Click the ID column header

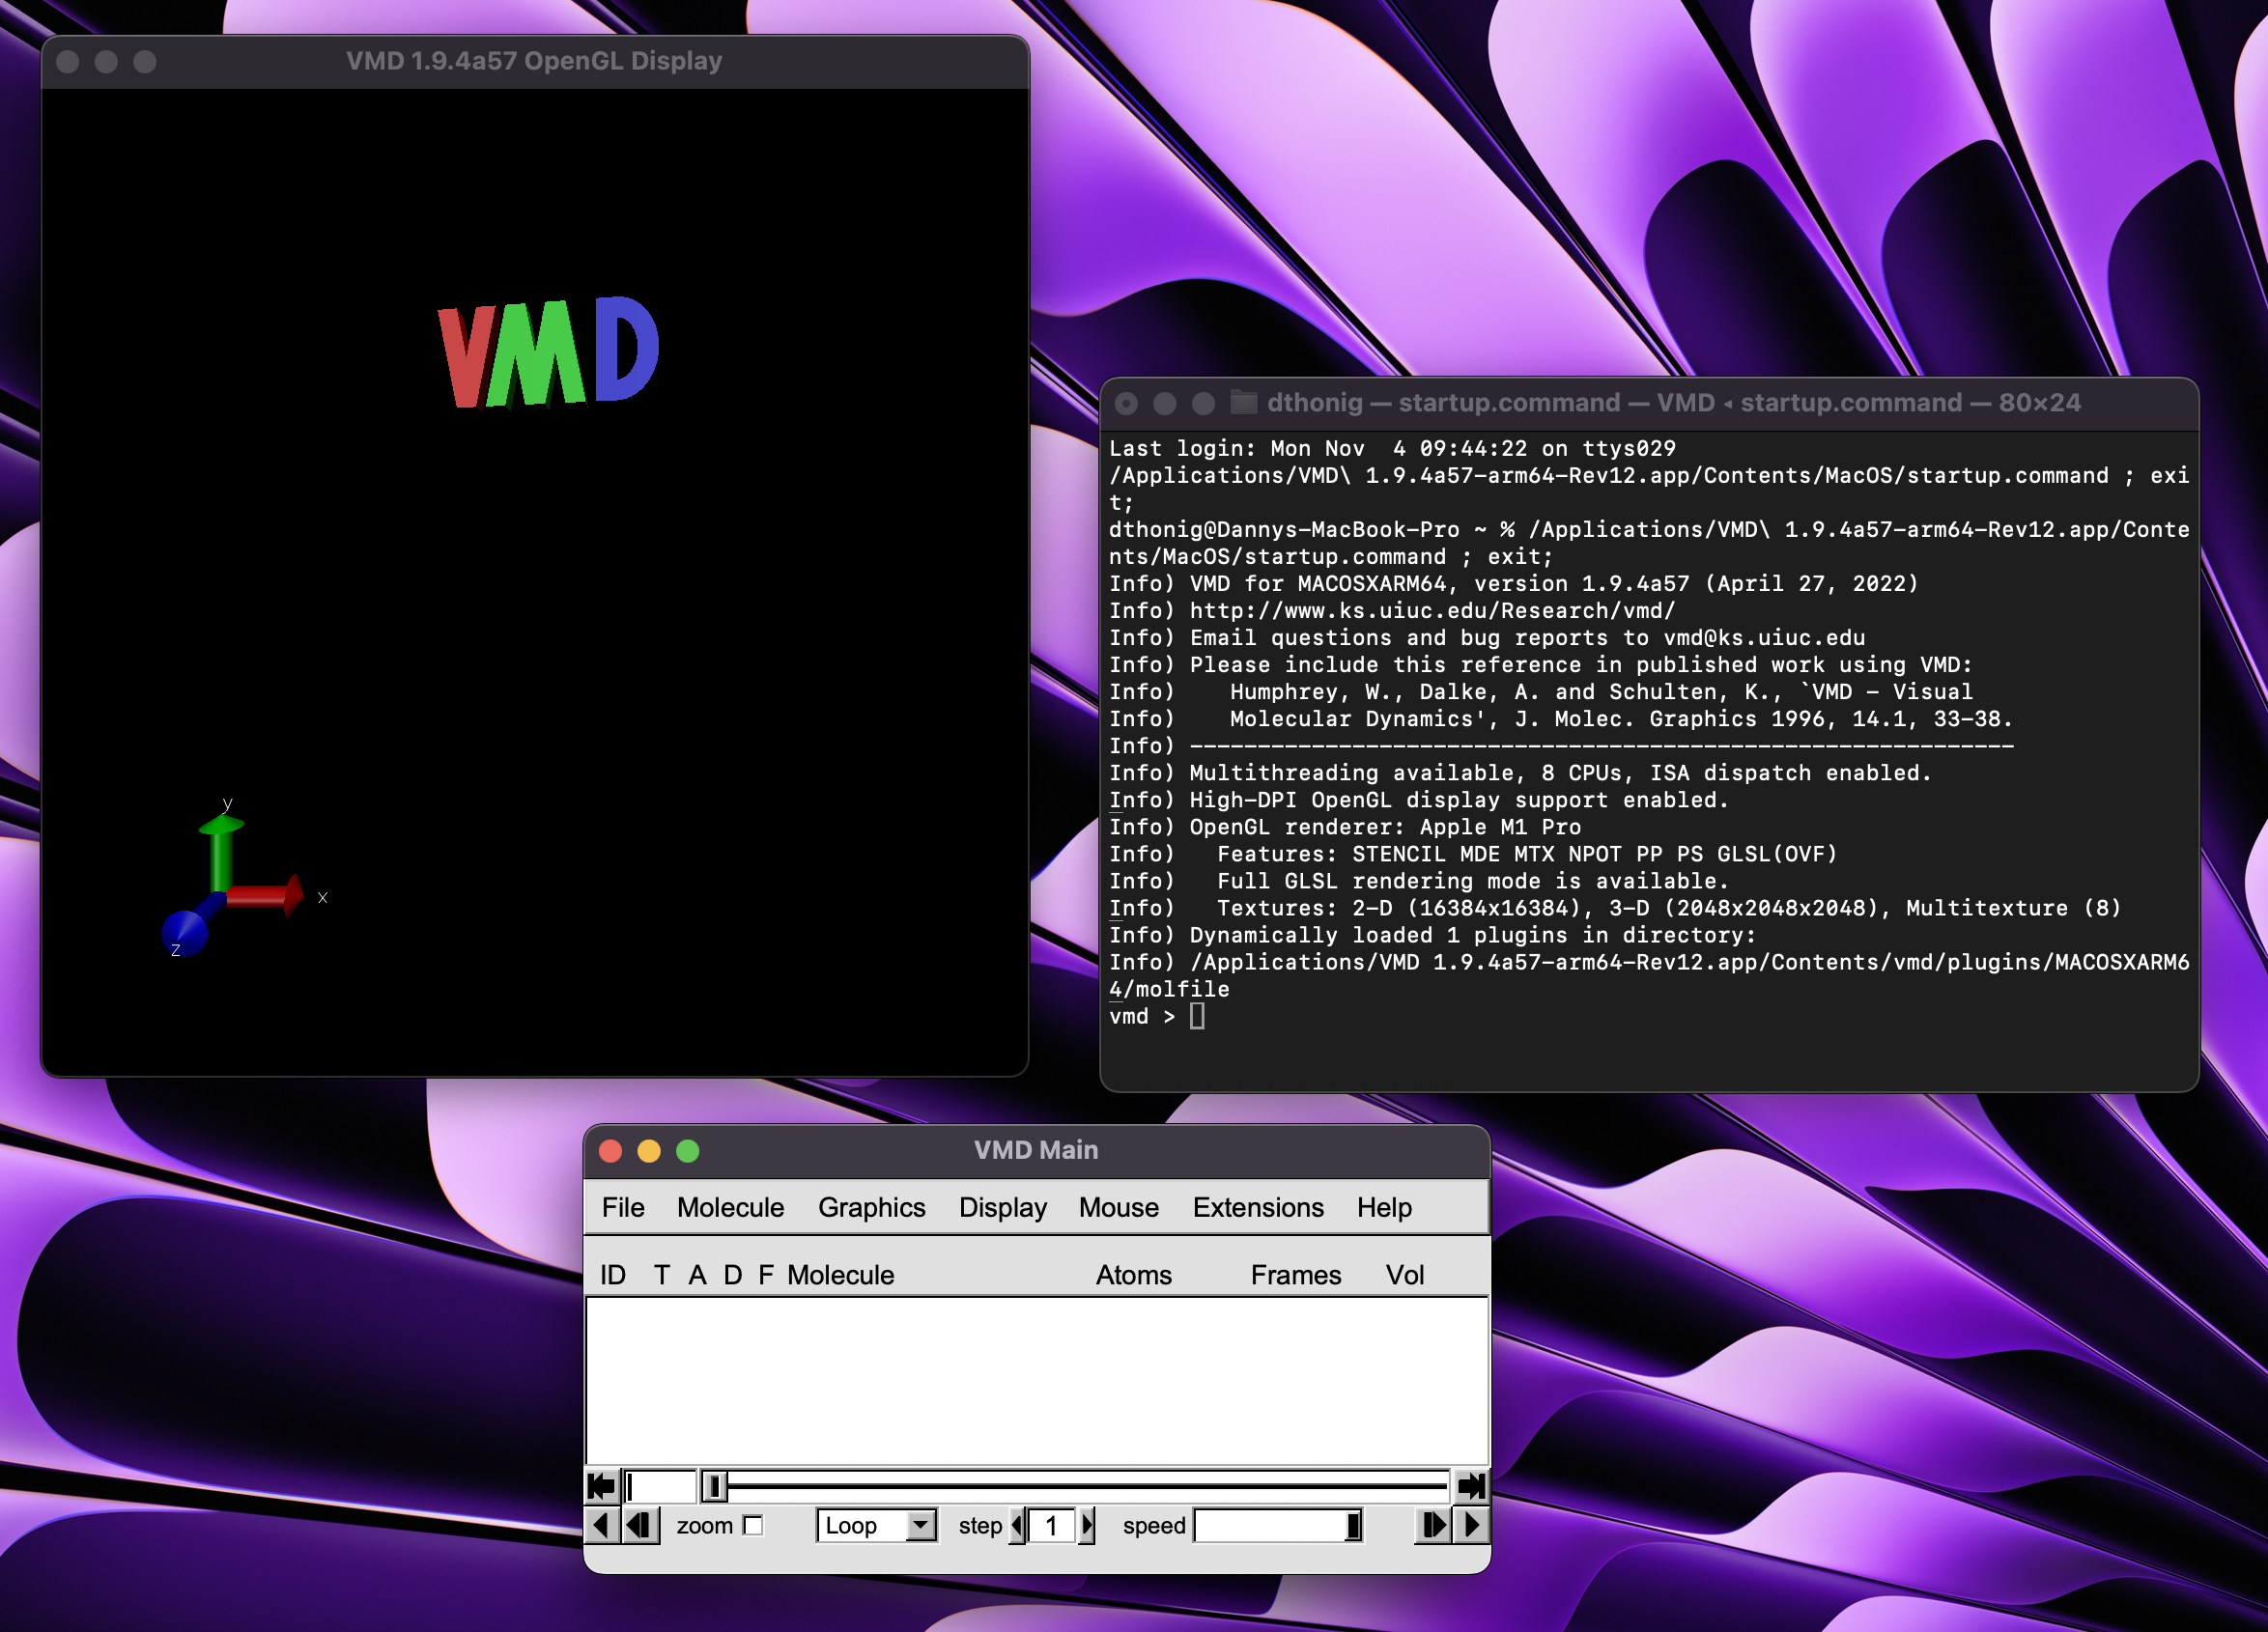[613, 1274]
